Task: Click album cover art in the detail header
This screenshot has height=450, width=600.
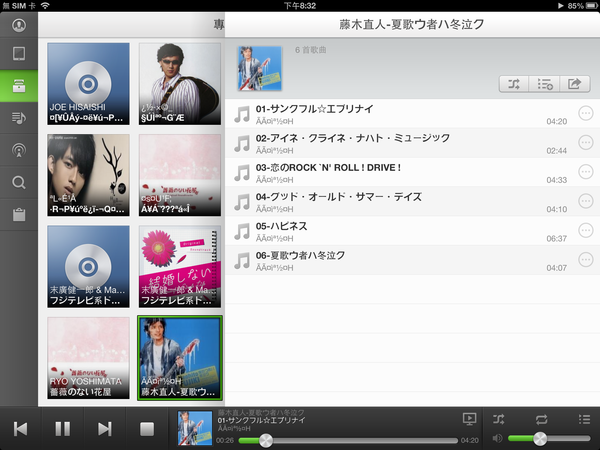Action: (259, 68)
